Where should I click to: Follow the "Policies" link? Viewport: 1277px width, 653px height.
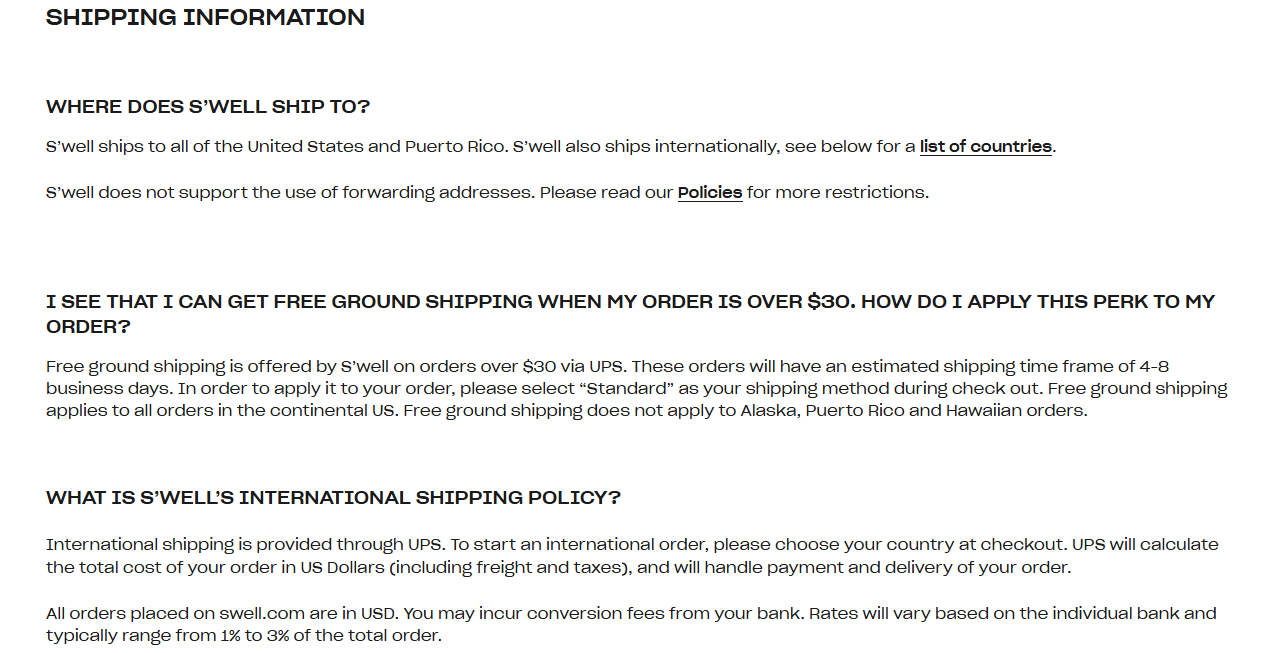tap(709, 192)
